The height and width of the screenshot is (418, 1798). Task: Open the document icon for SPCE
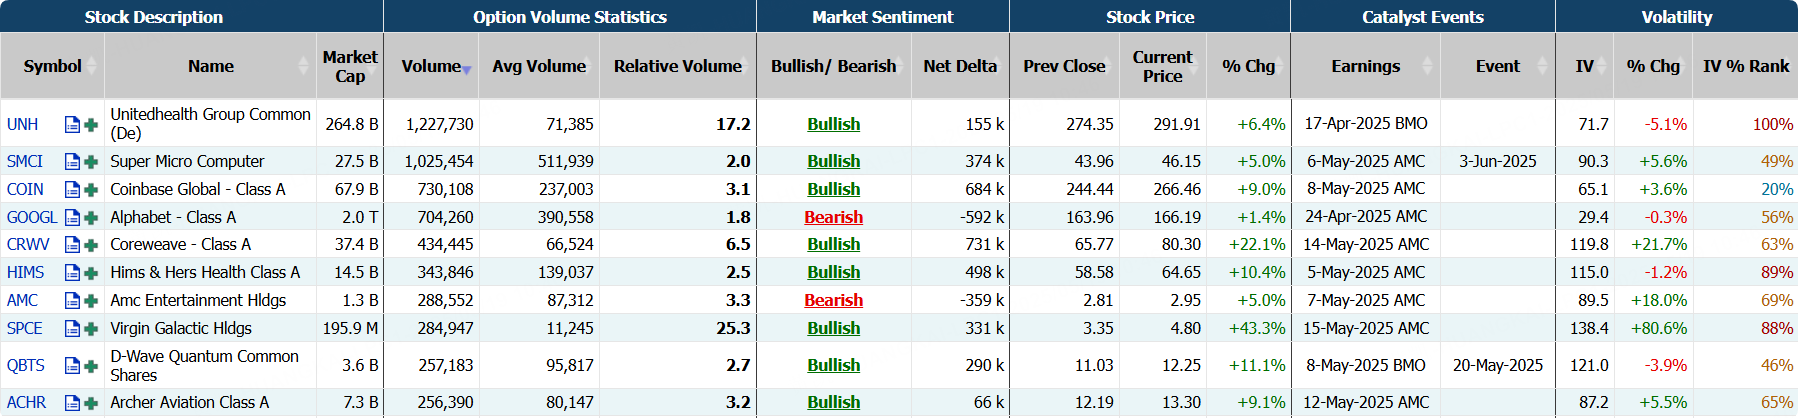(x=72, y=328)
